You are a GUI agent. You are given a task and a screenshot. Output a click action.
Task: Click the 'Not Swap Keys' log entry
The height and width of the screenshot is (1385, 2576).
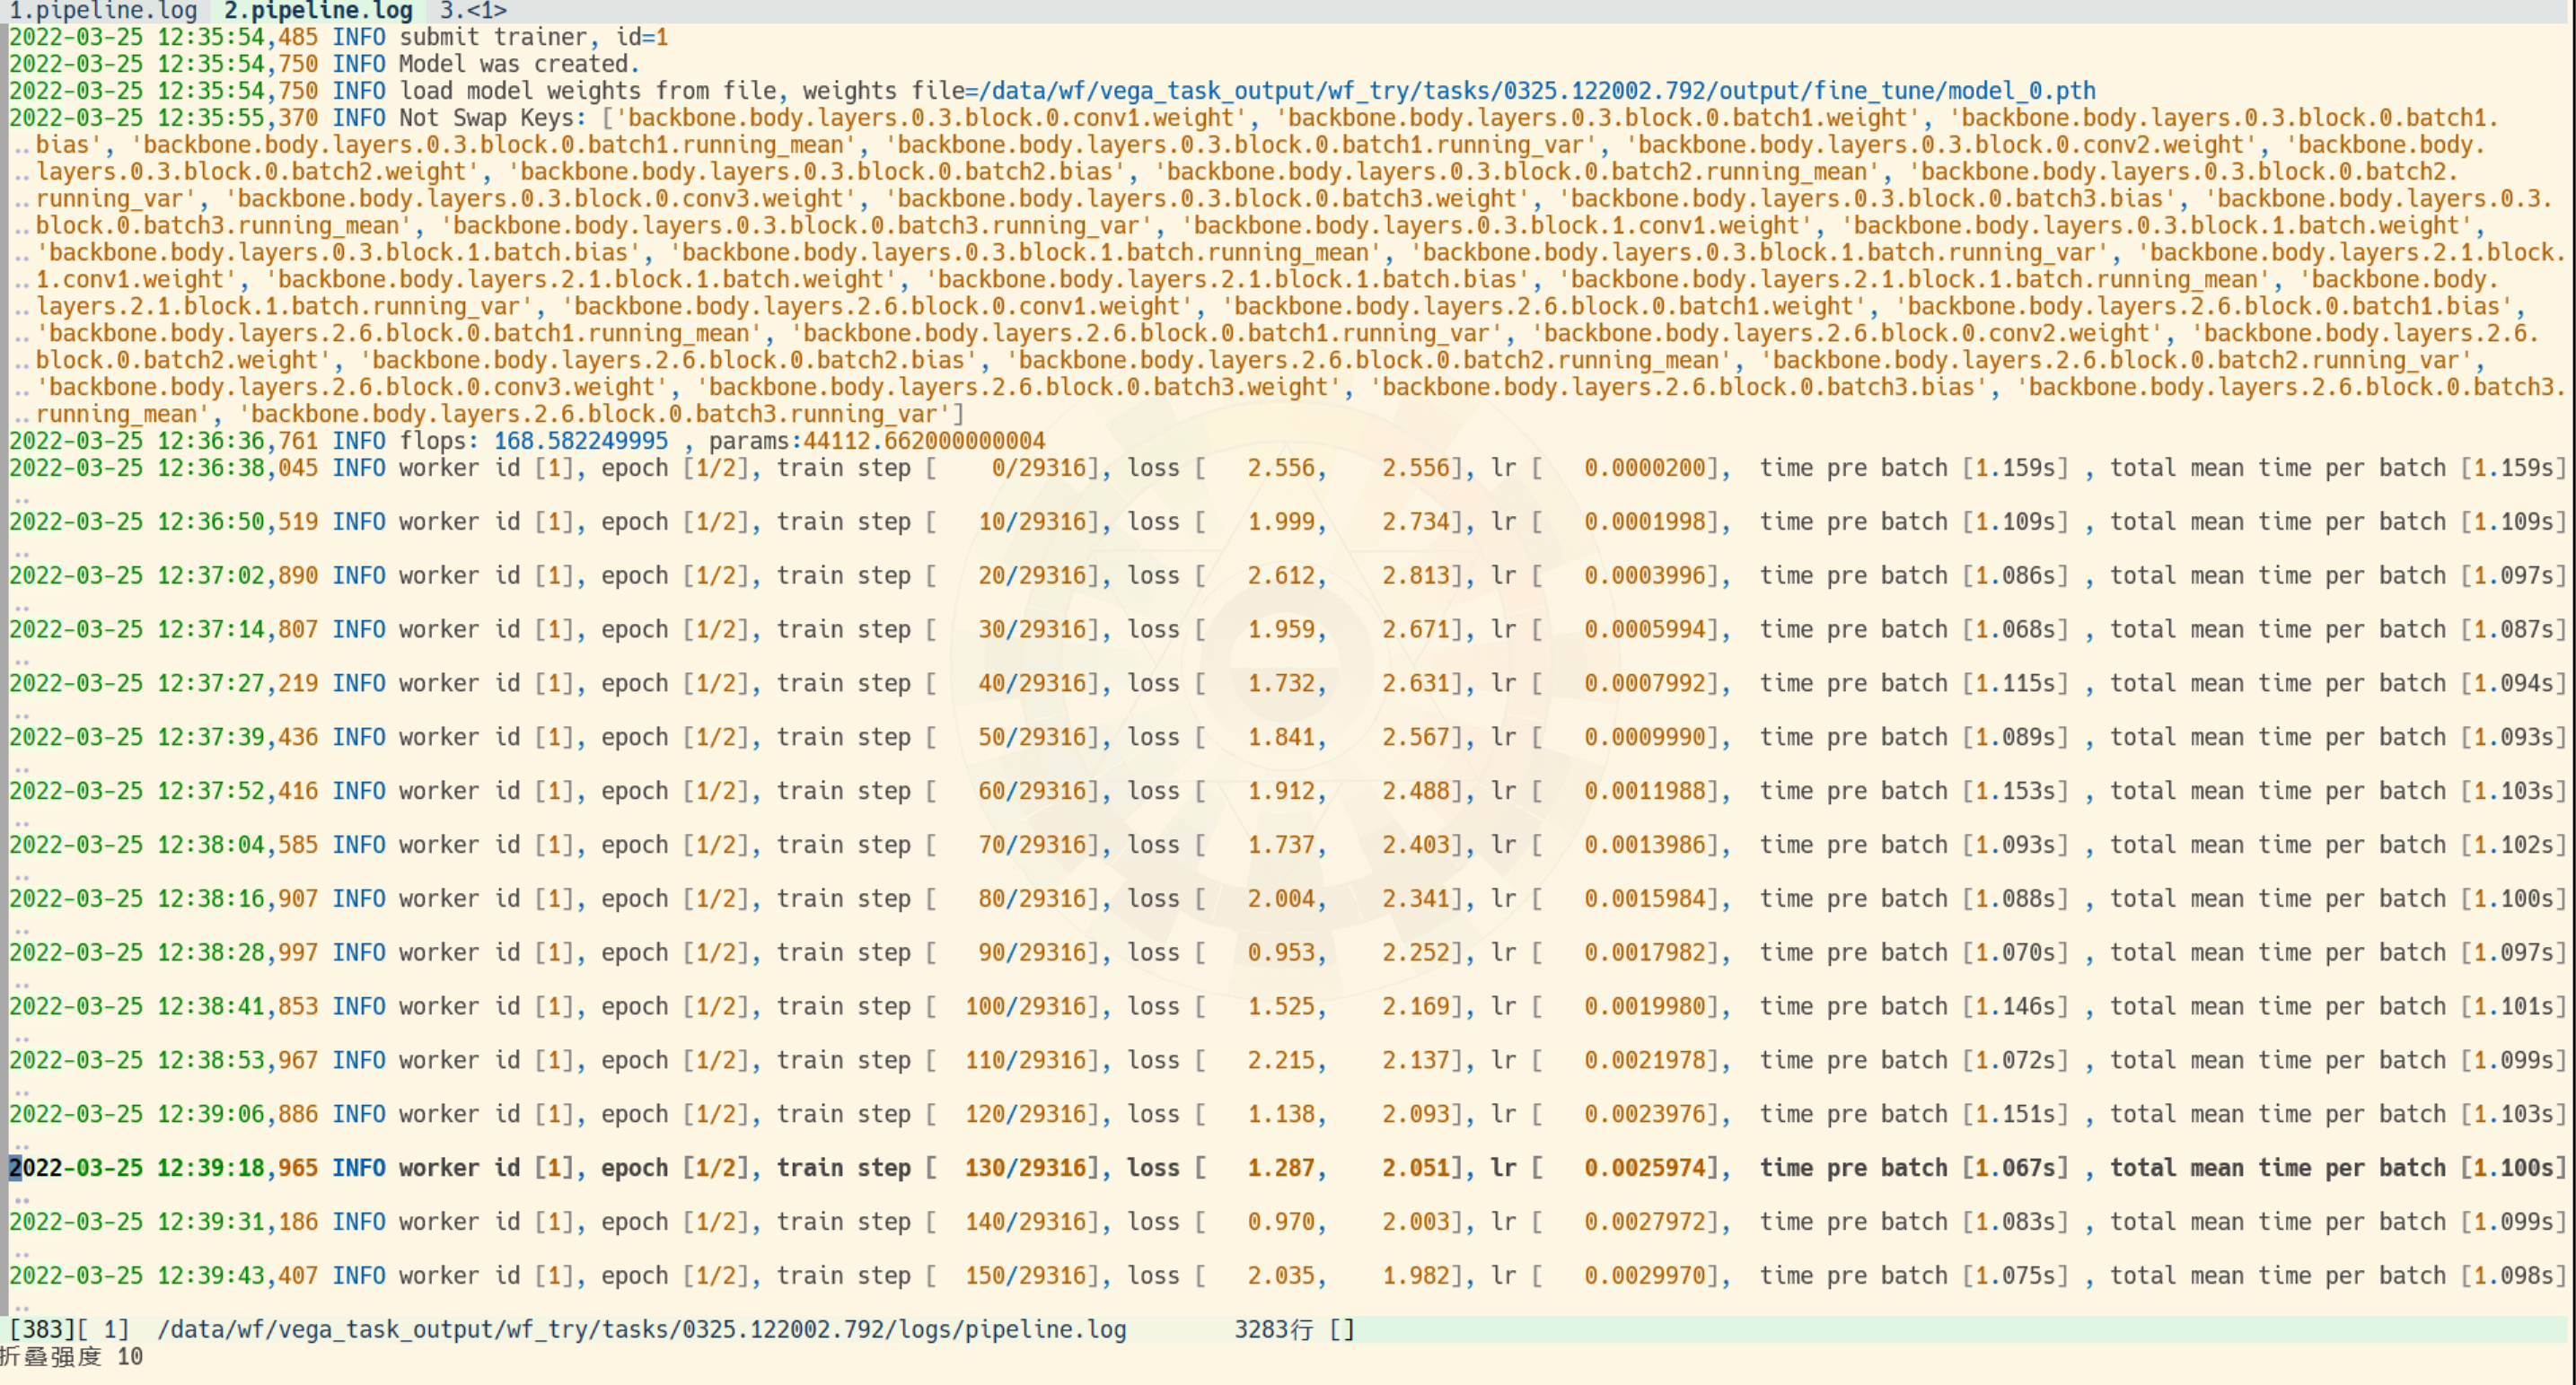[492, 118]
